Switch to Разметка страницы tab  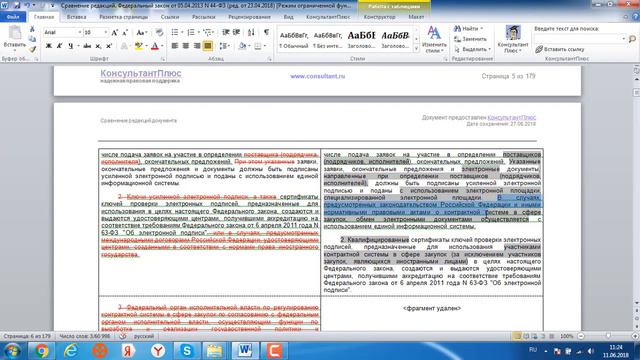pyautogui.click(x=124, y=17)
